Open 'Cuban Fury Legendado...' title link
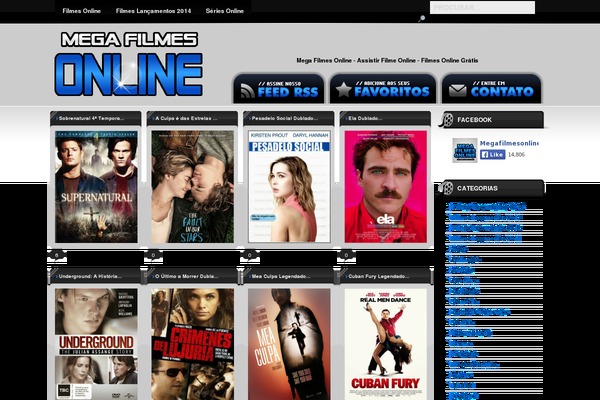 (378, 276)
